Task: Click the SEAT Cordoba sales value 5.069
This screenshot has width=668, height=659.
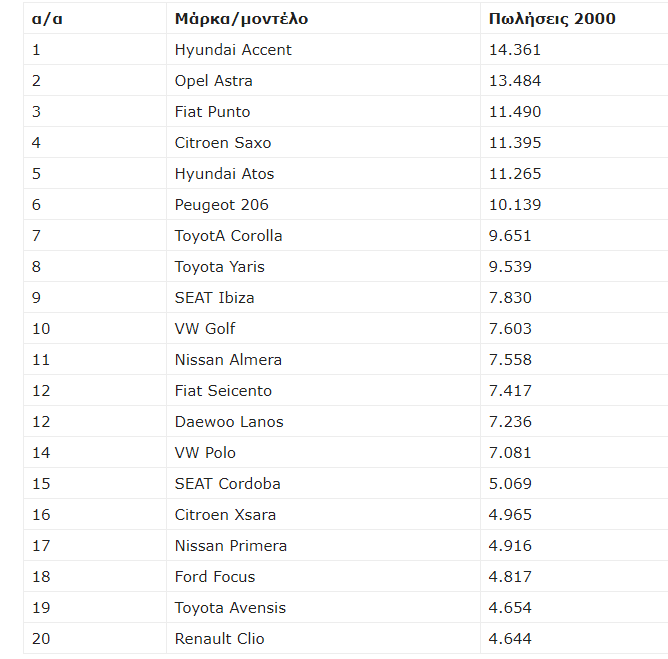Action: [x=510, y=484]
